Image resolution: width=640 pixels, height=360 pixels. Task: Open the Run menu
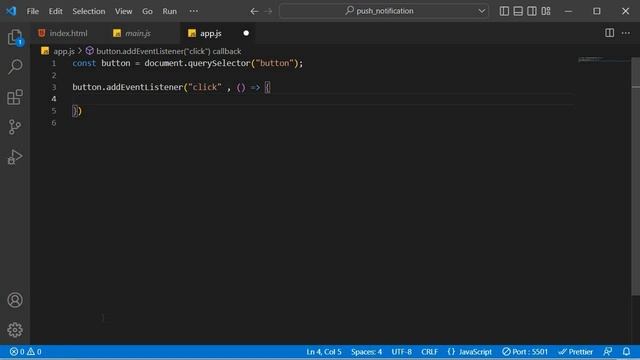click(169, 11)
